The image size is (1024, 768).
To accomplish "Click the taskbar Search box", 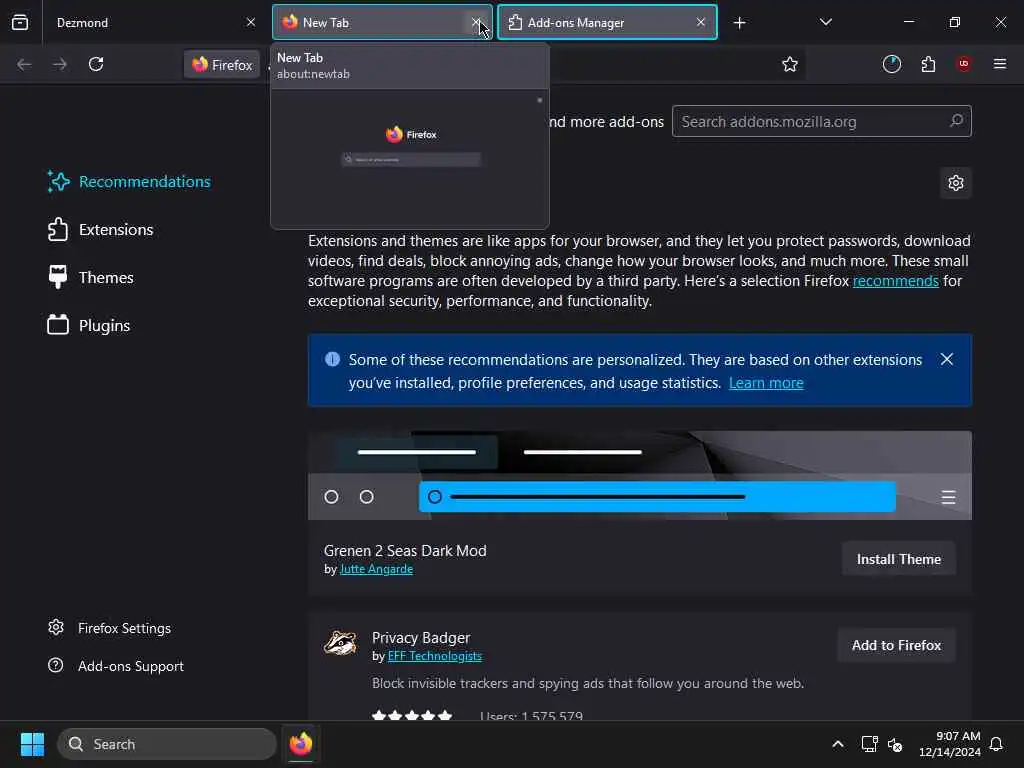I will (167, 744).
